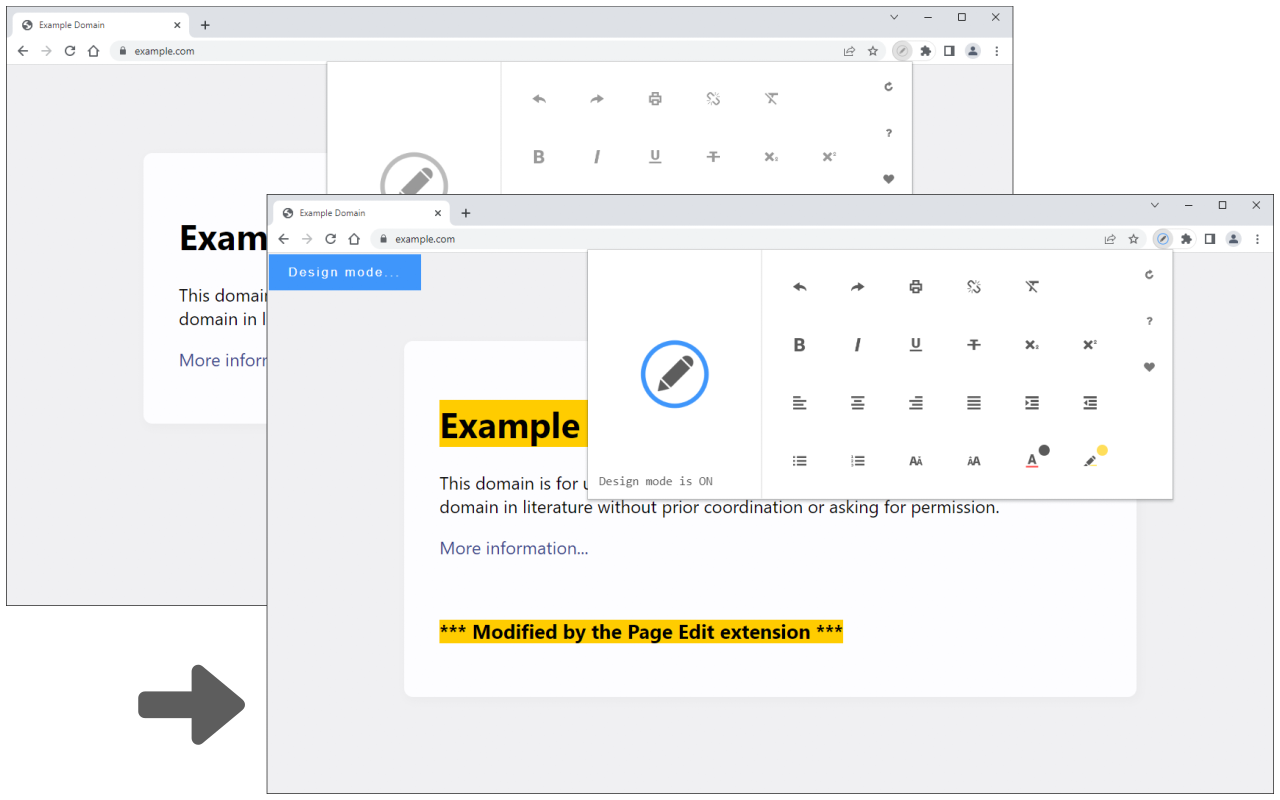Select the bulleted list icon
The image size is (1280, 800).
pos(799,460)
